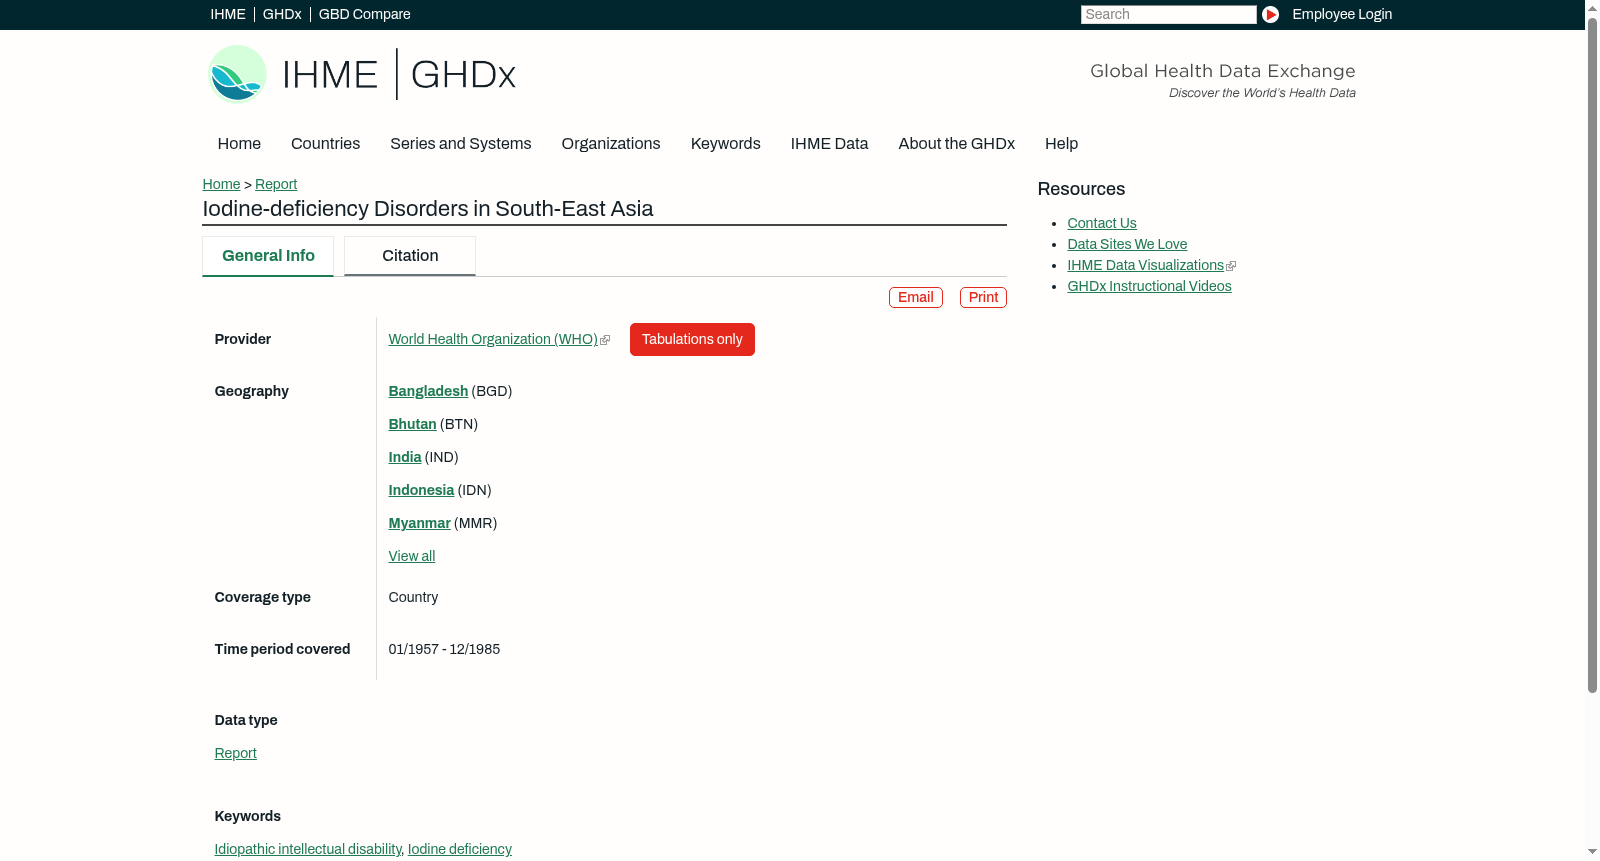The image size is (1600, 861).
Task: Open GHDx Instructional Videos link
Action: tap(1149, 286)
